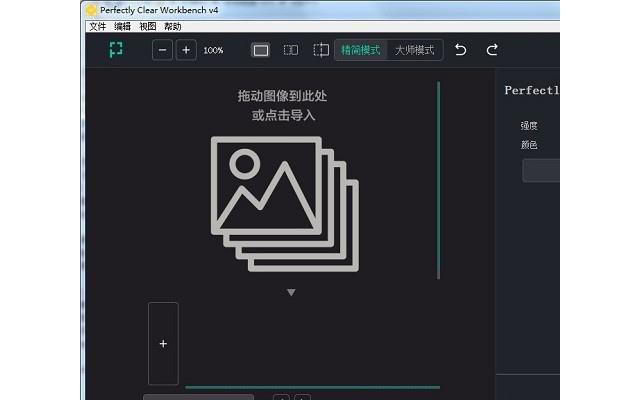Open the 视图 menu
This screenshot has height=400, width=640.
pyautogui.click(x=147, y=27)
